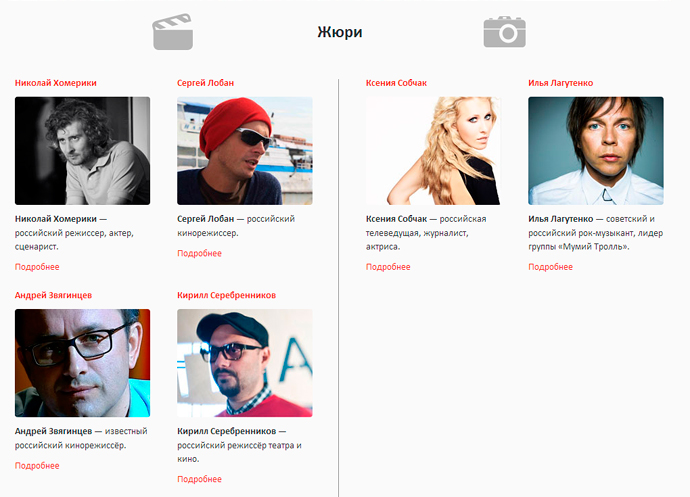Click the film clapperboard icon

[x=172, y=33]
